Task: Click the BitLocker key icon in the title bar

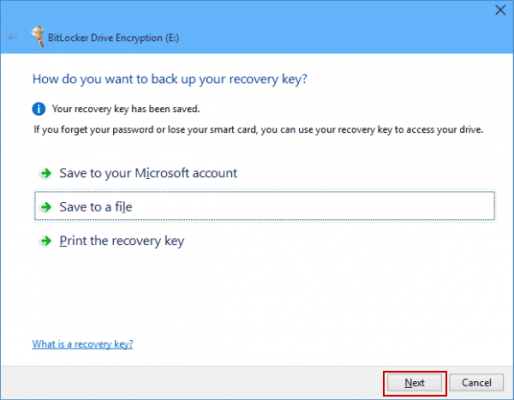Action: pyautogui.click(x=37, y=37)
